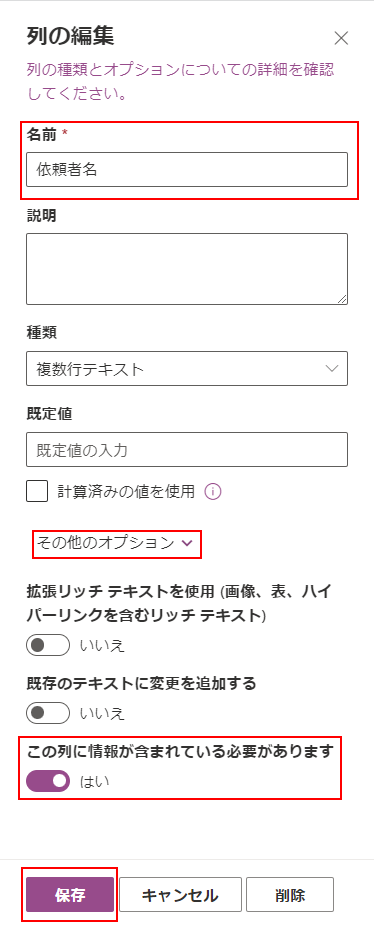374x930 pixels.
Task: Click the 削除 button
Action: (290, 894)
